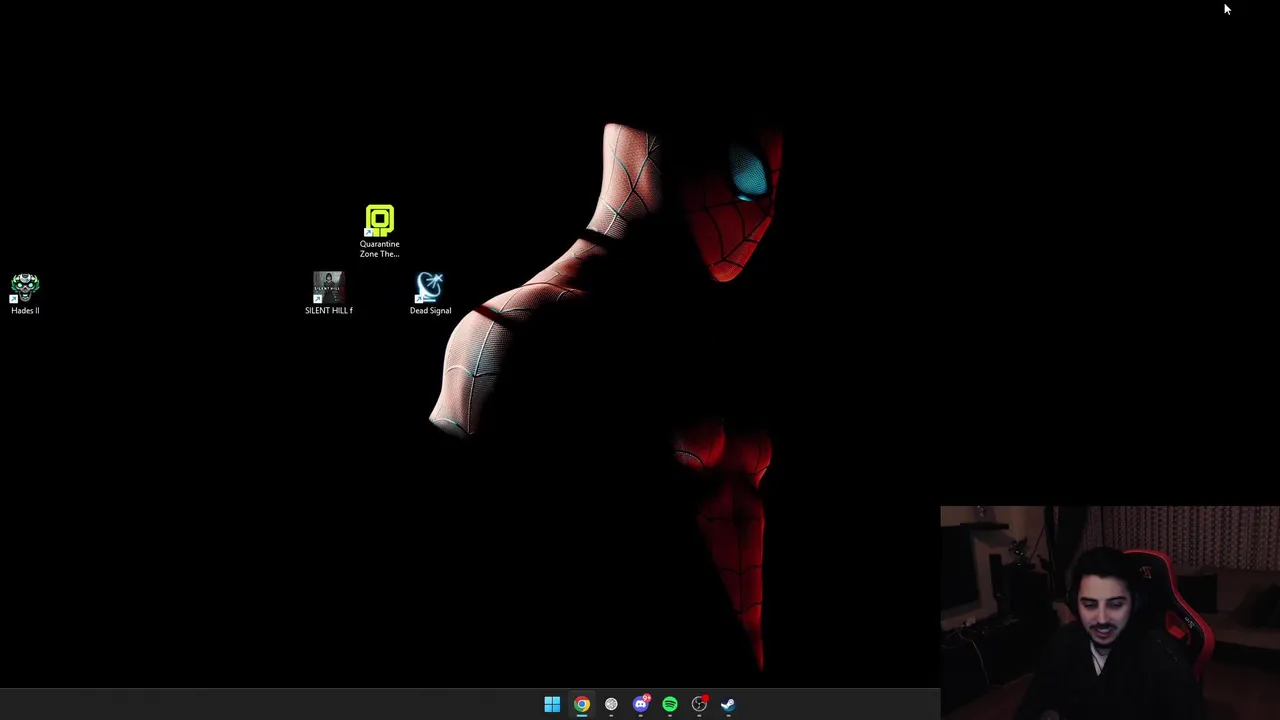Open Spotify from the taskbar
This screenshot has height=720, width=1280.
coord(670,705)
